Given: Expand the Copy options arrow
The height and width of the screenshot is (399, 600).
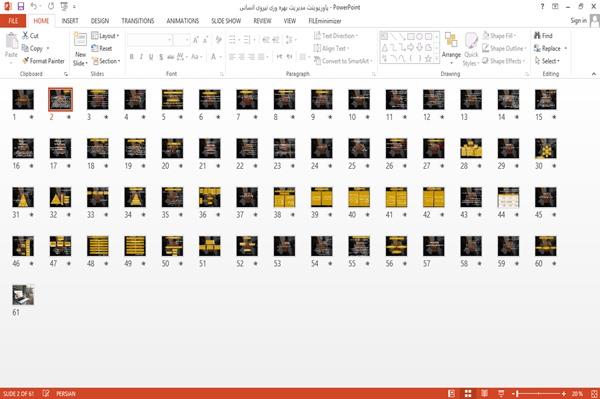Looking at the screenshot, I should pyautogui.click(x=48, y=48).
